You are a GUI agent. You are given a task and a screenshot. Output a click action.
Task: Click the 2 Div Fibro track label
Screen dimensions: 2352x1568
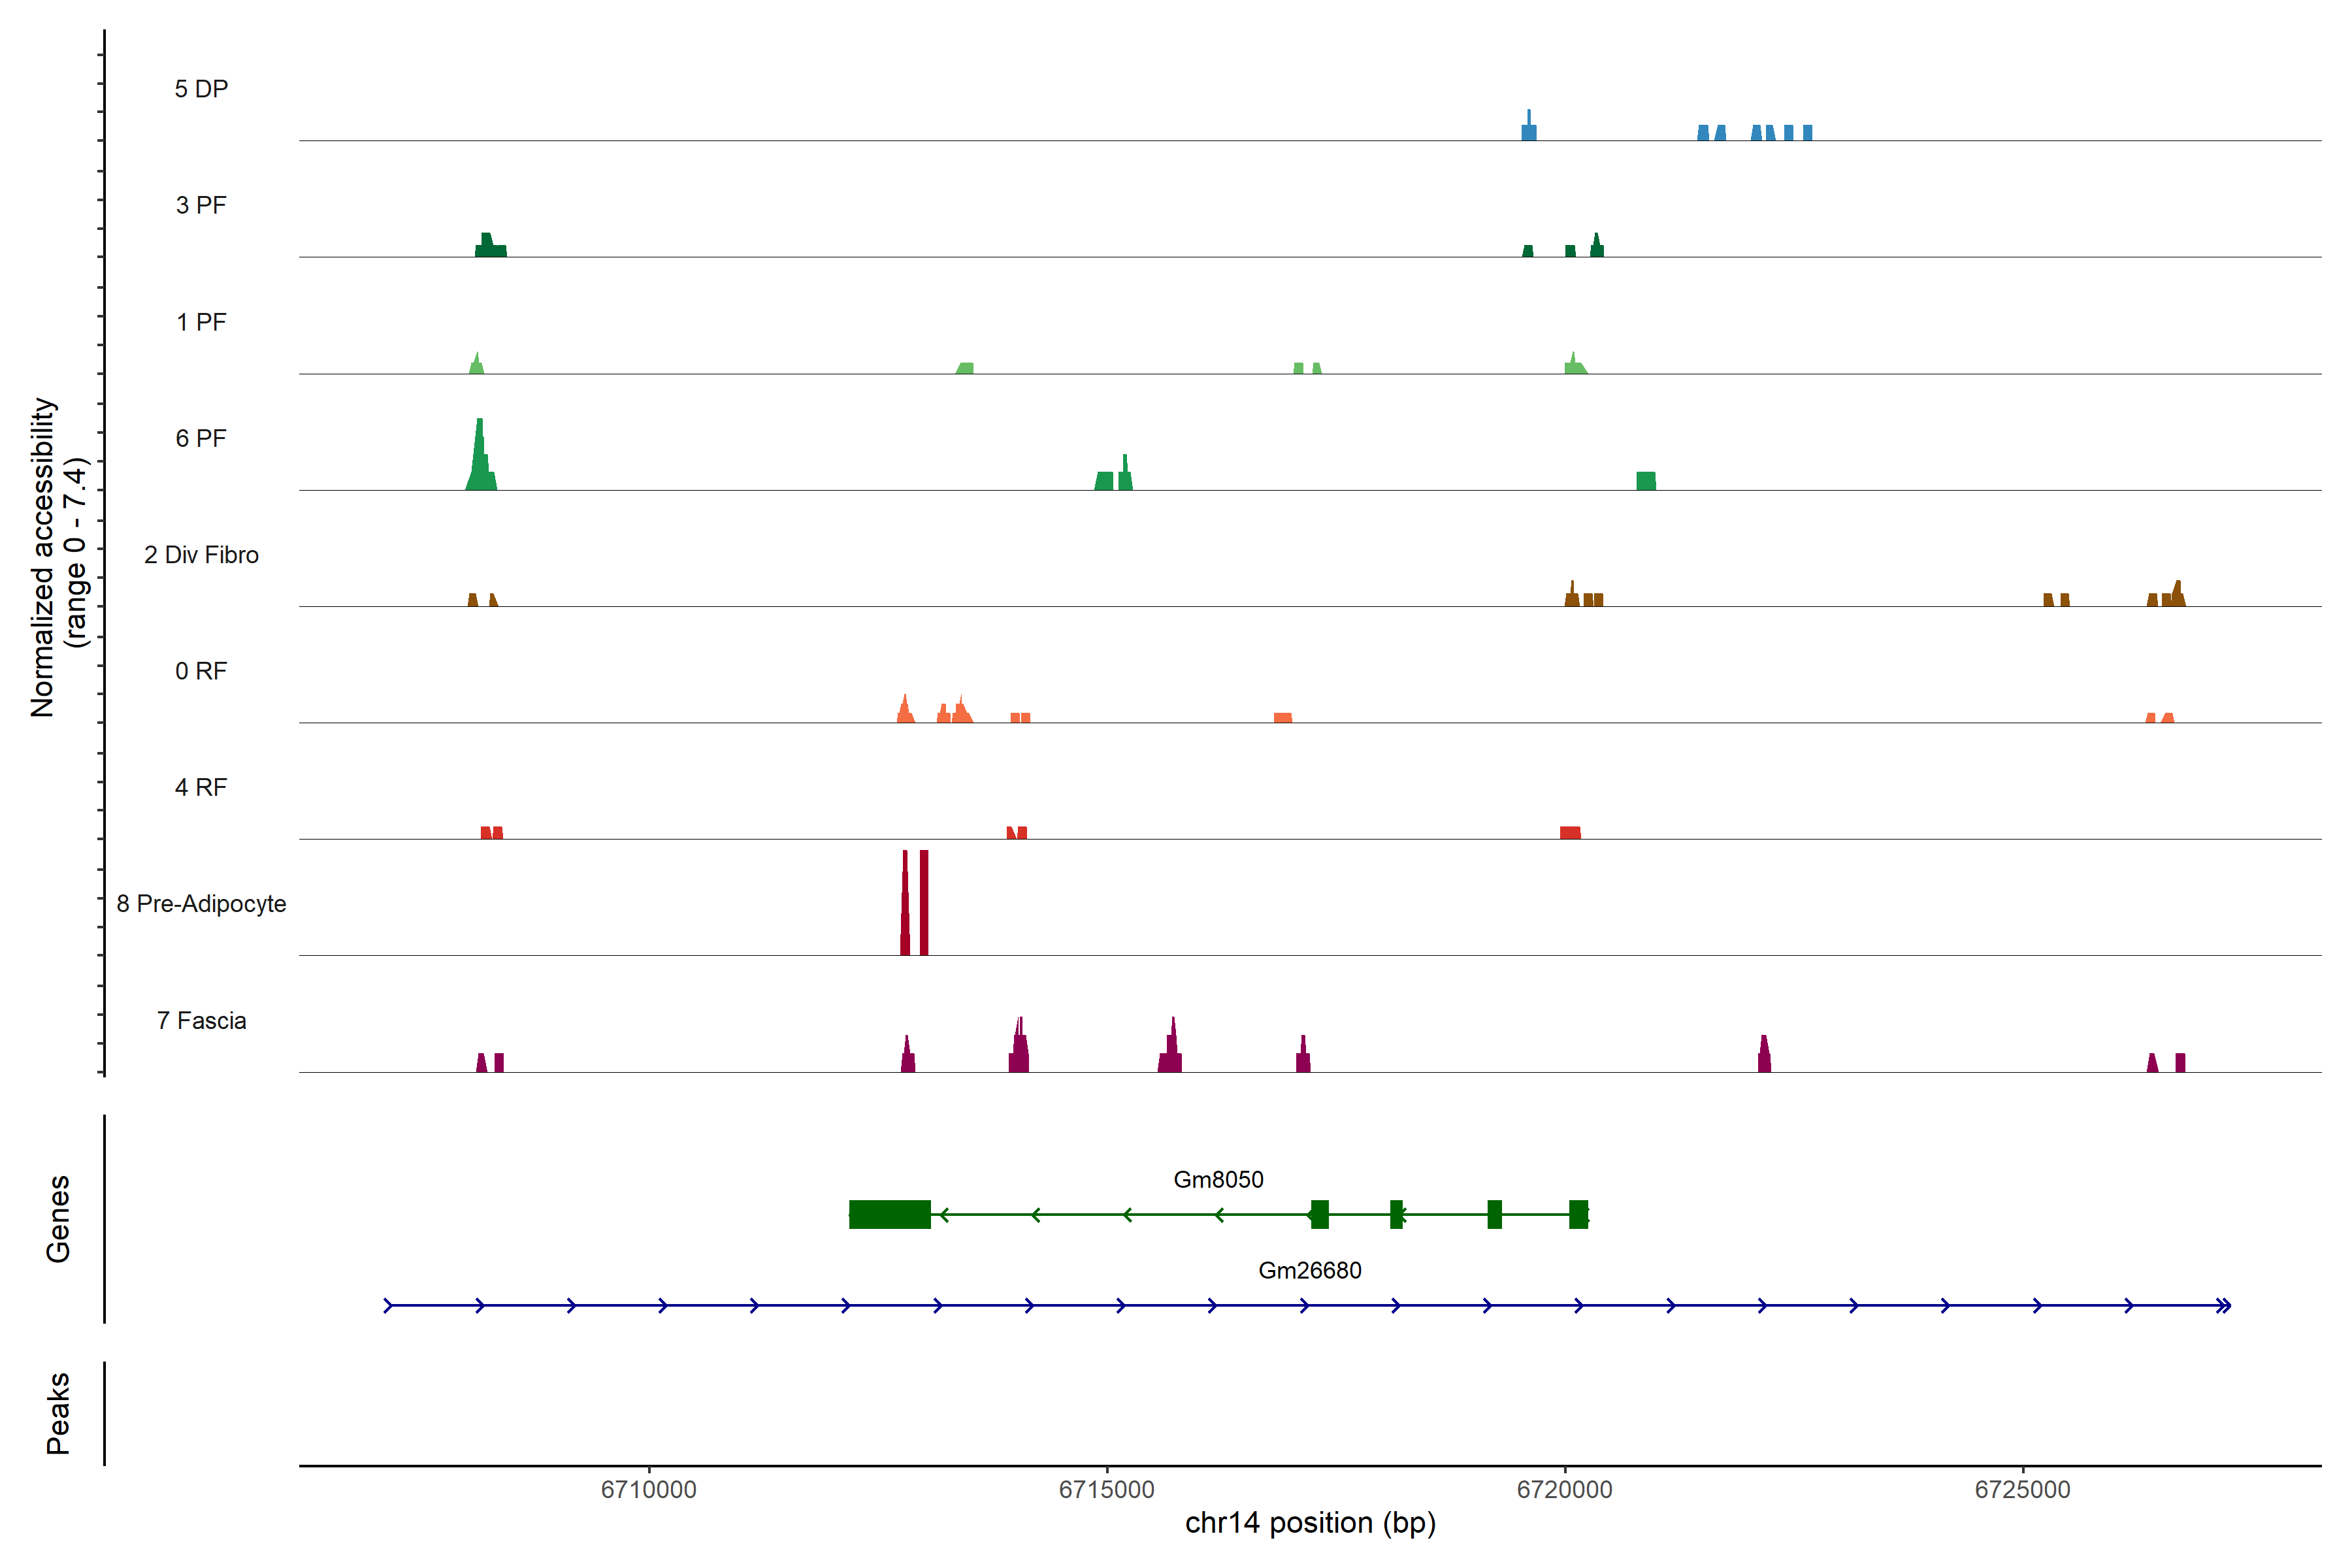click(x=201, y=555)
